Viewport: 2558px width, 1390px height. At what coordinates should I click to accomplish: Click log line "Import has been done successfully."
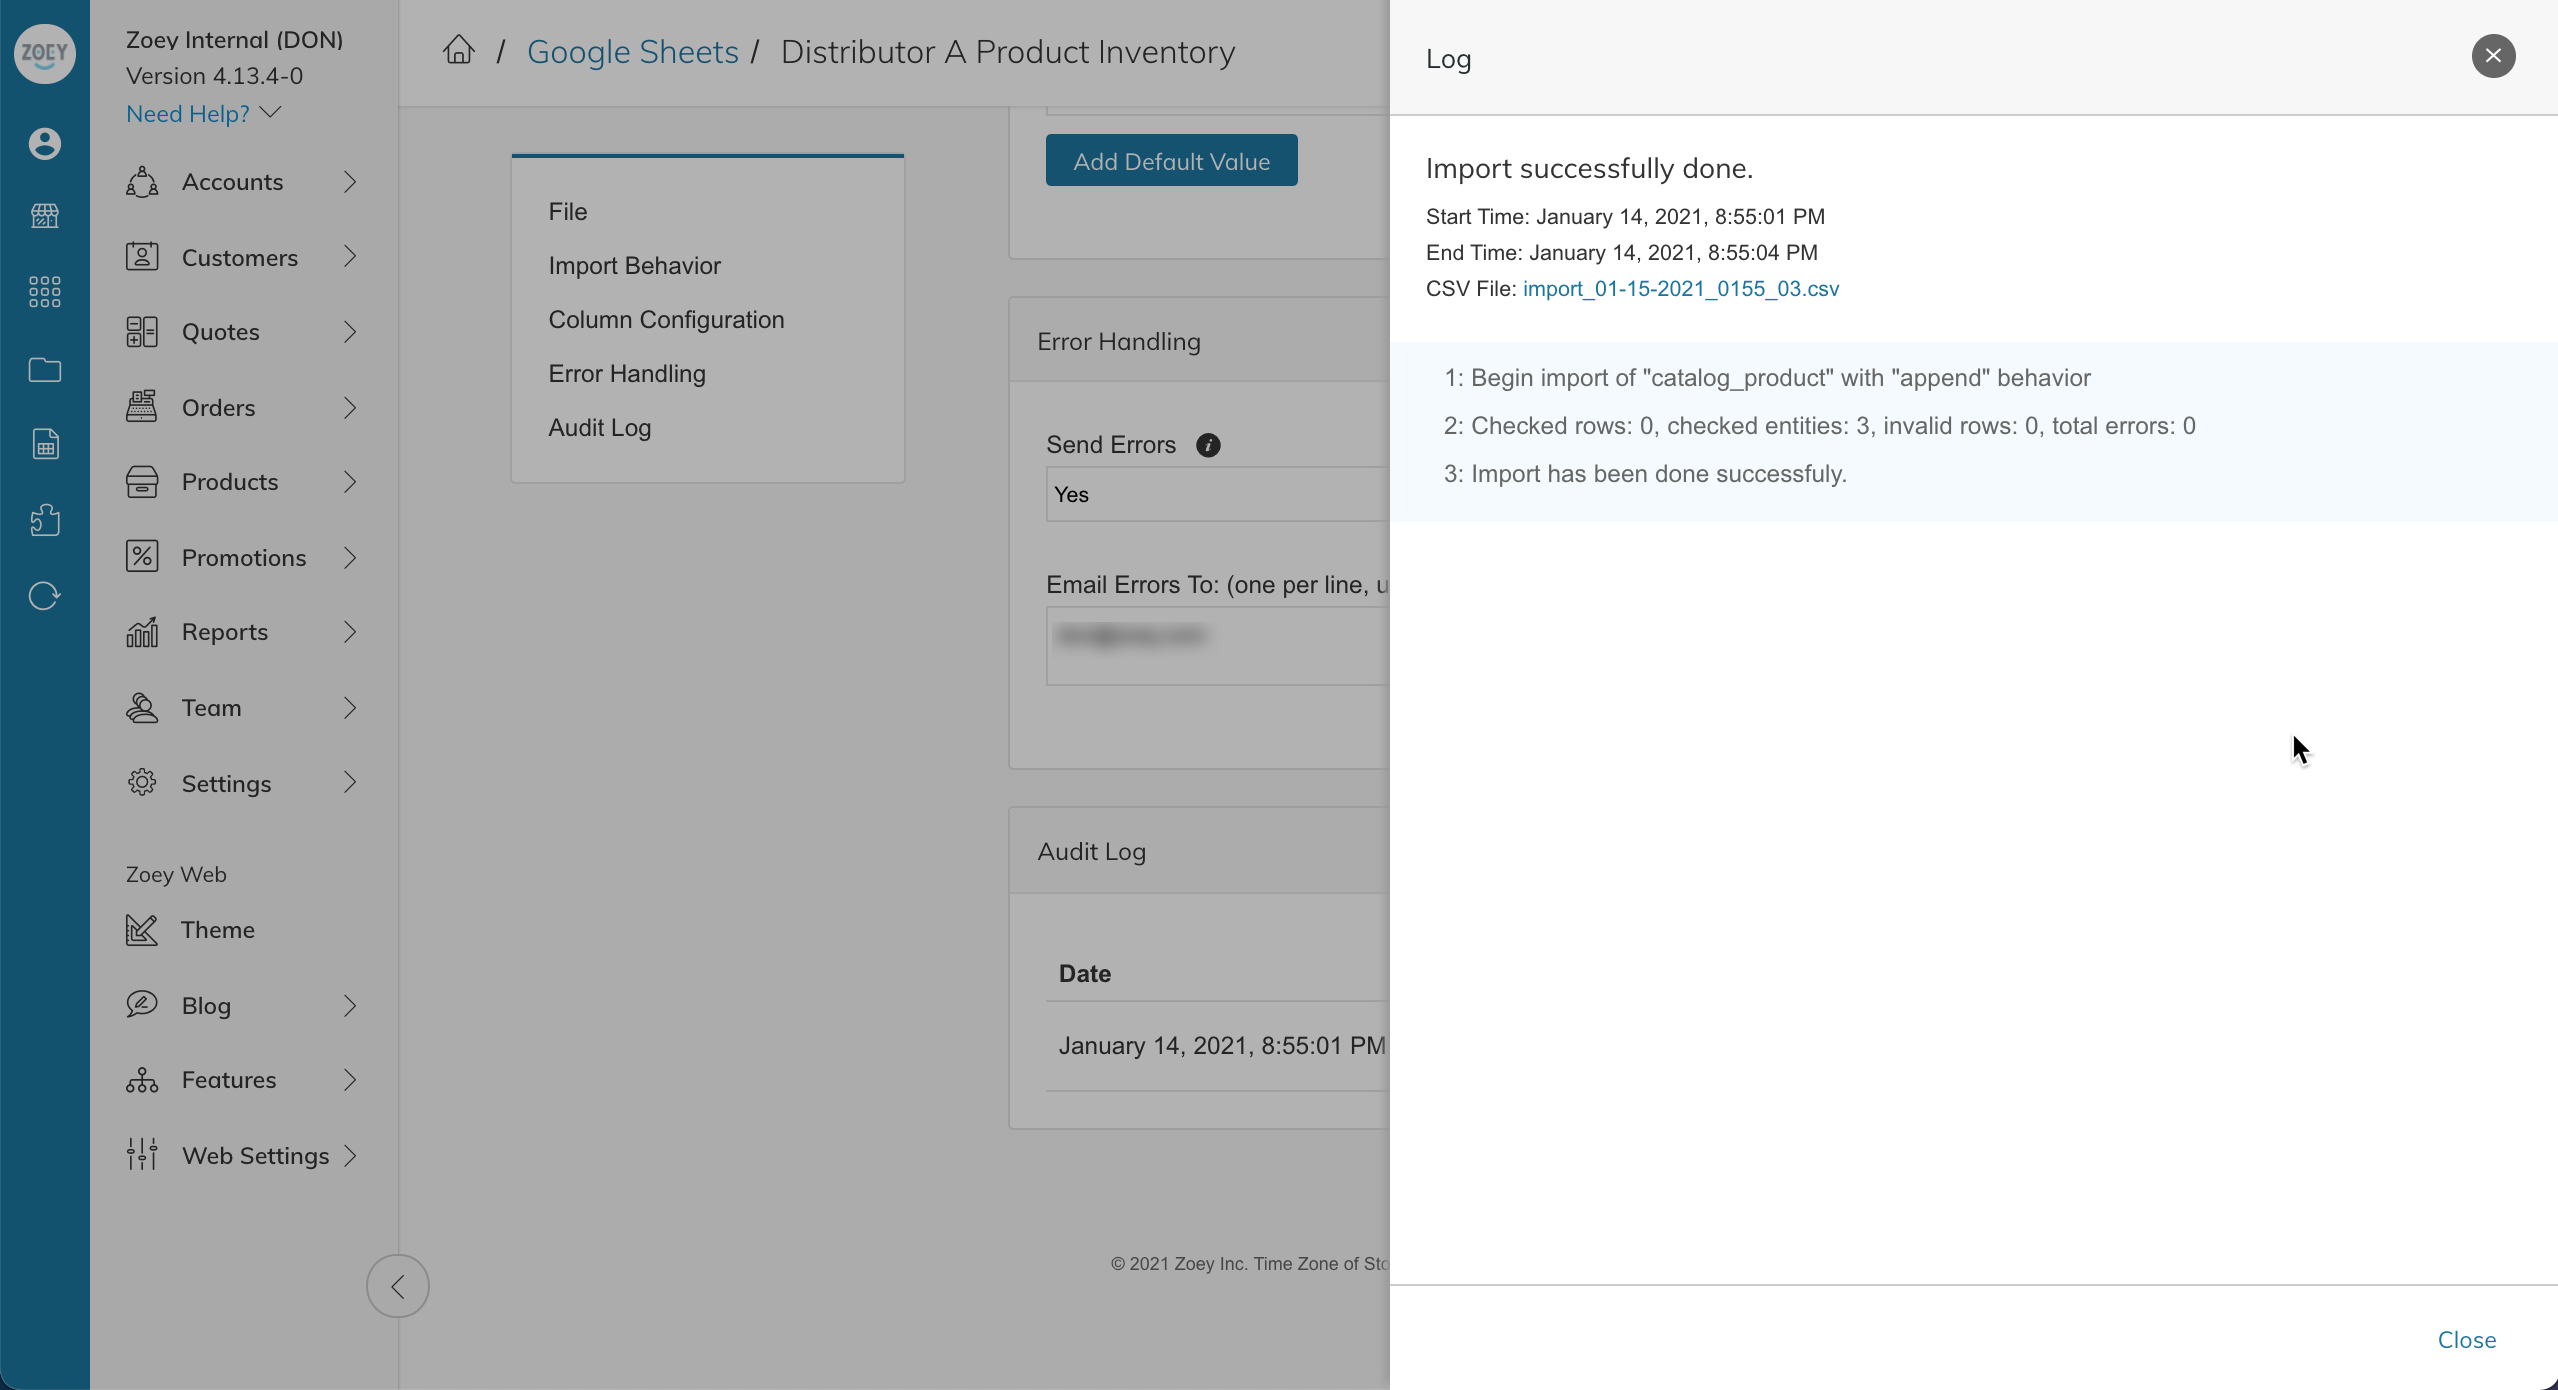(1645, 474)
